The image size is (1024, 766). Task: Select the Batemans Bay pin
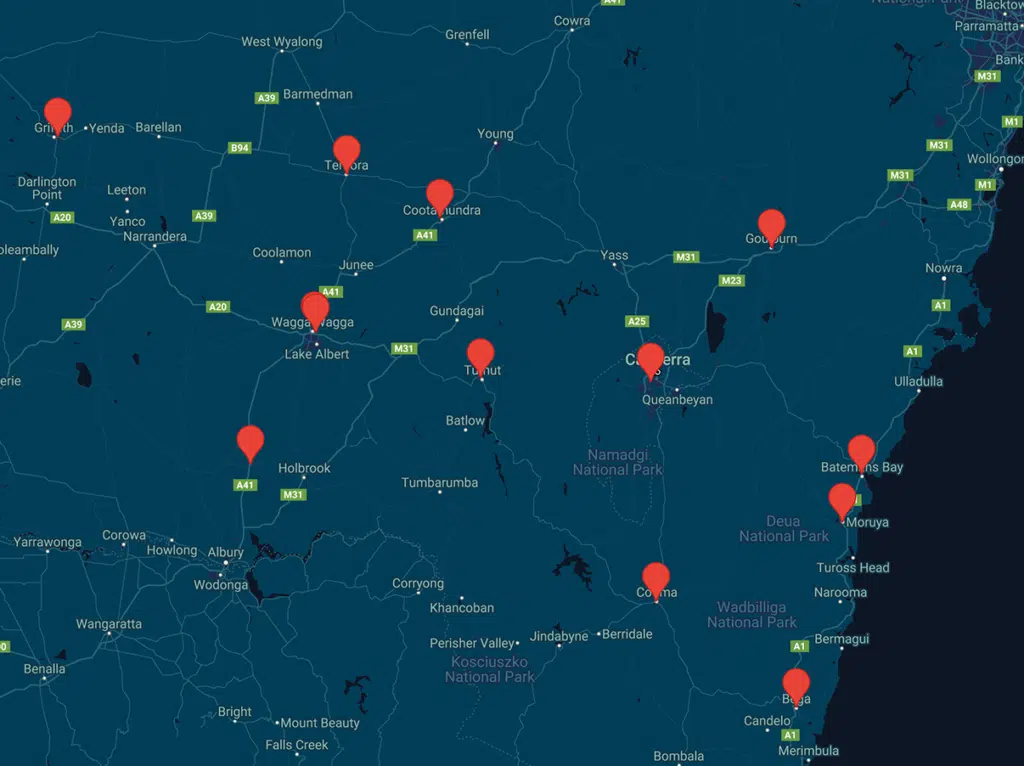coord(861,451)
